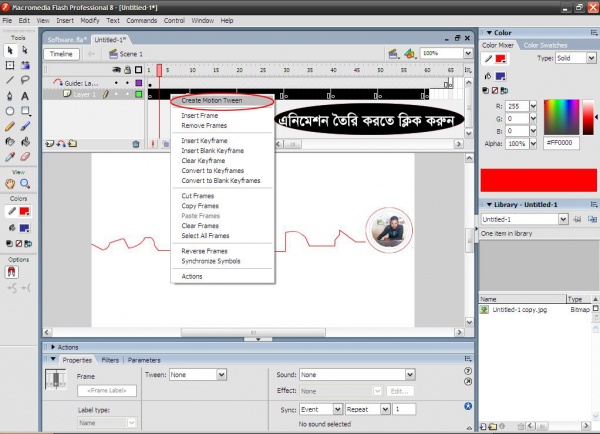Open the Commands menu
Screen dimensions: 600x434
tap(142, 21)
